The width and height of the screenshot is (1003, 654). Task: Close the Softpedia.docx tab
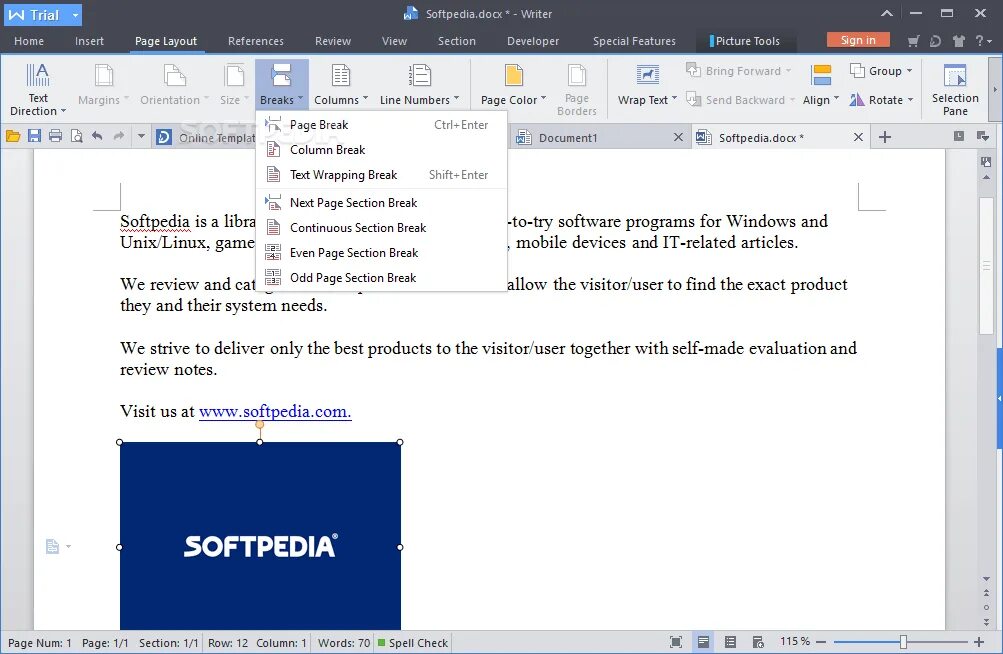pyautogui.click(x=858, y=137)
